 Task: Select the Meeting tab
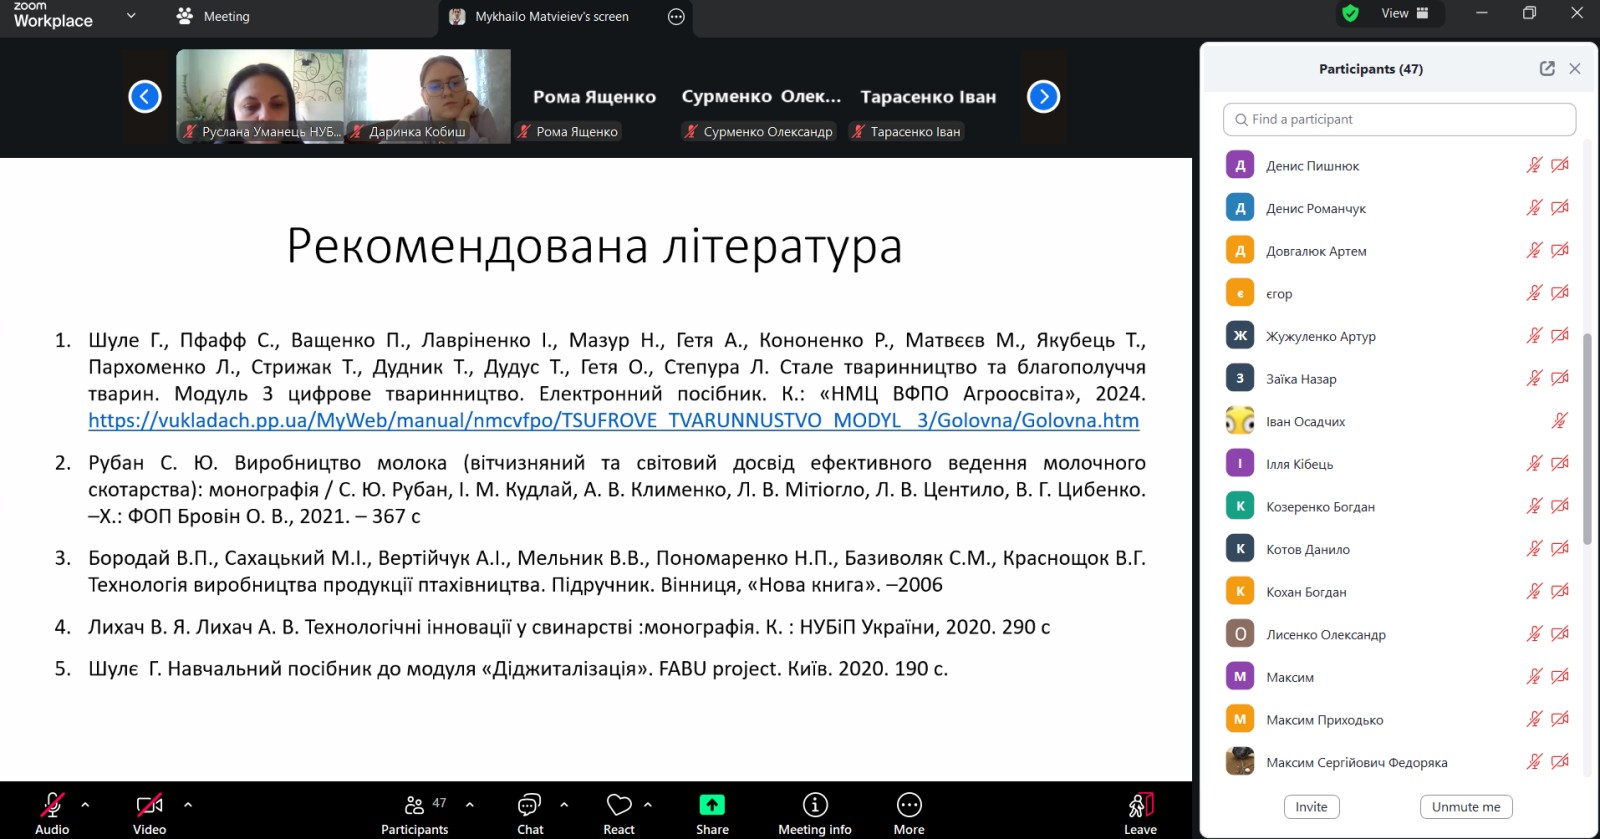point(213,17)
